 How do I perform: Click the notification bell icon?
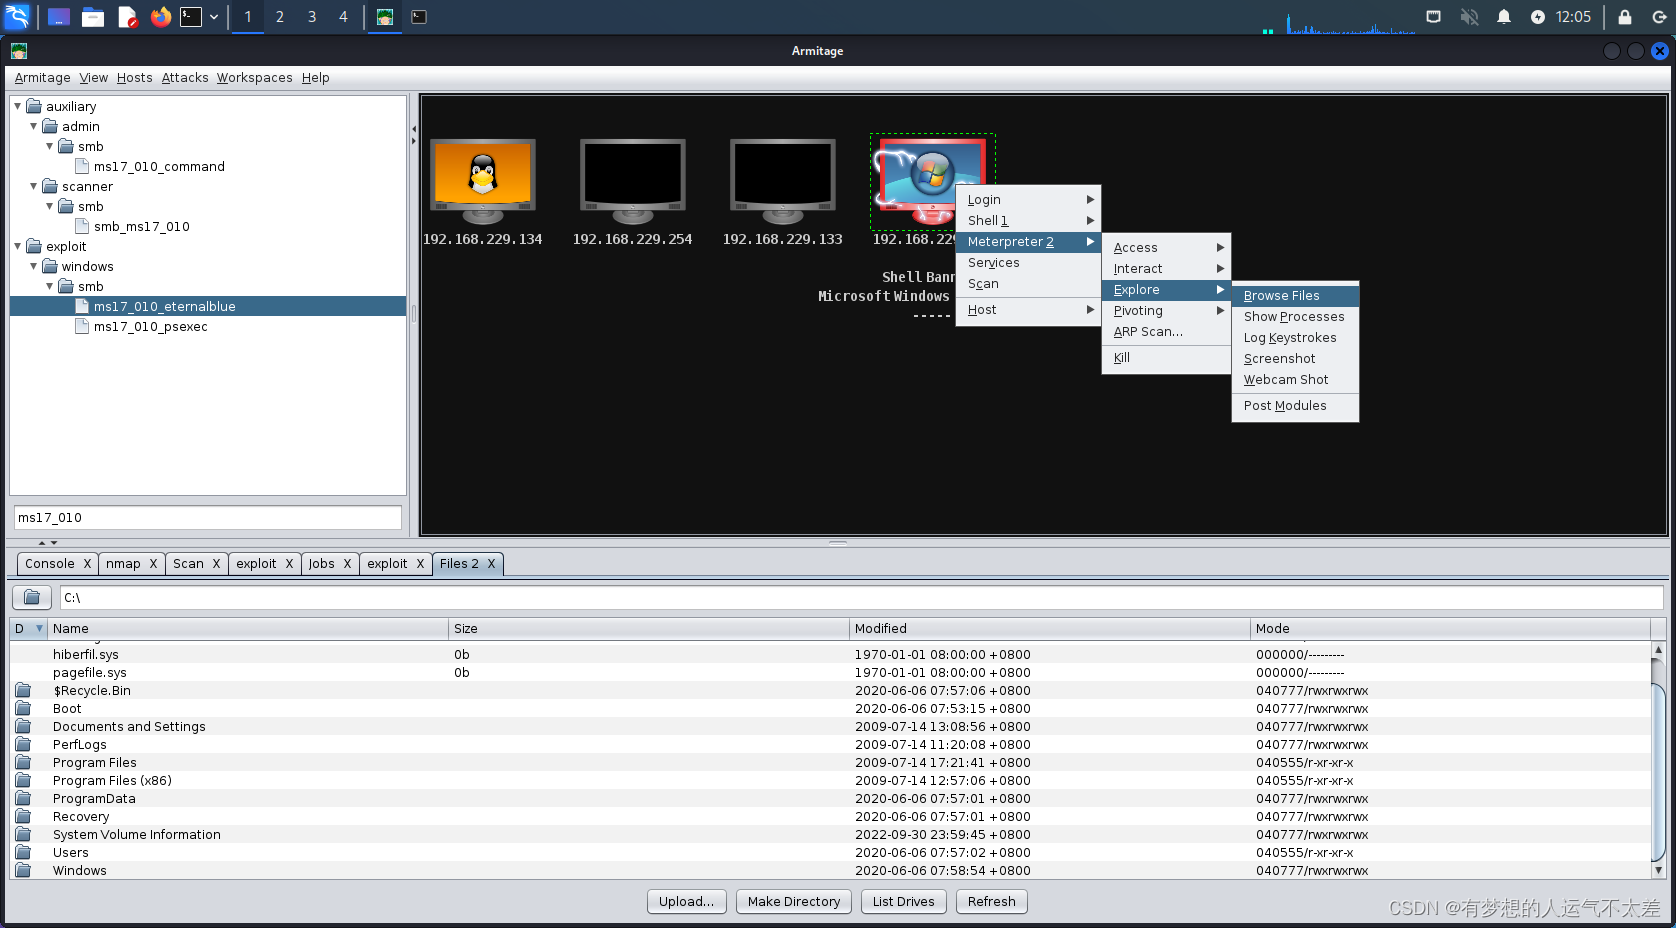pyautogui.click(x=1504, y=17)
